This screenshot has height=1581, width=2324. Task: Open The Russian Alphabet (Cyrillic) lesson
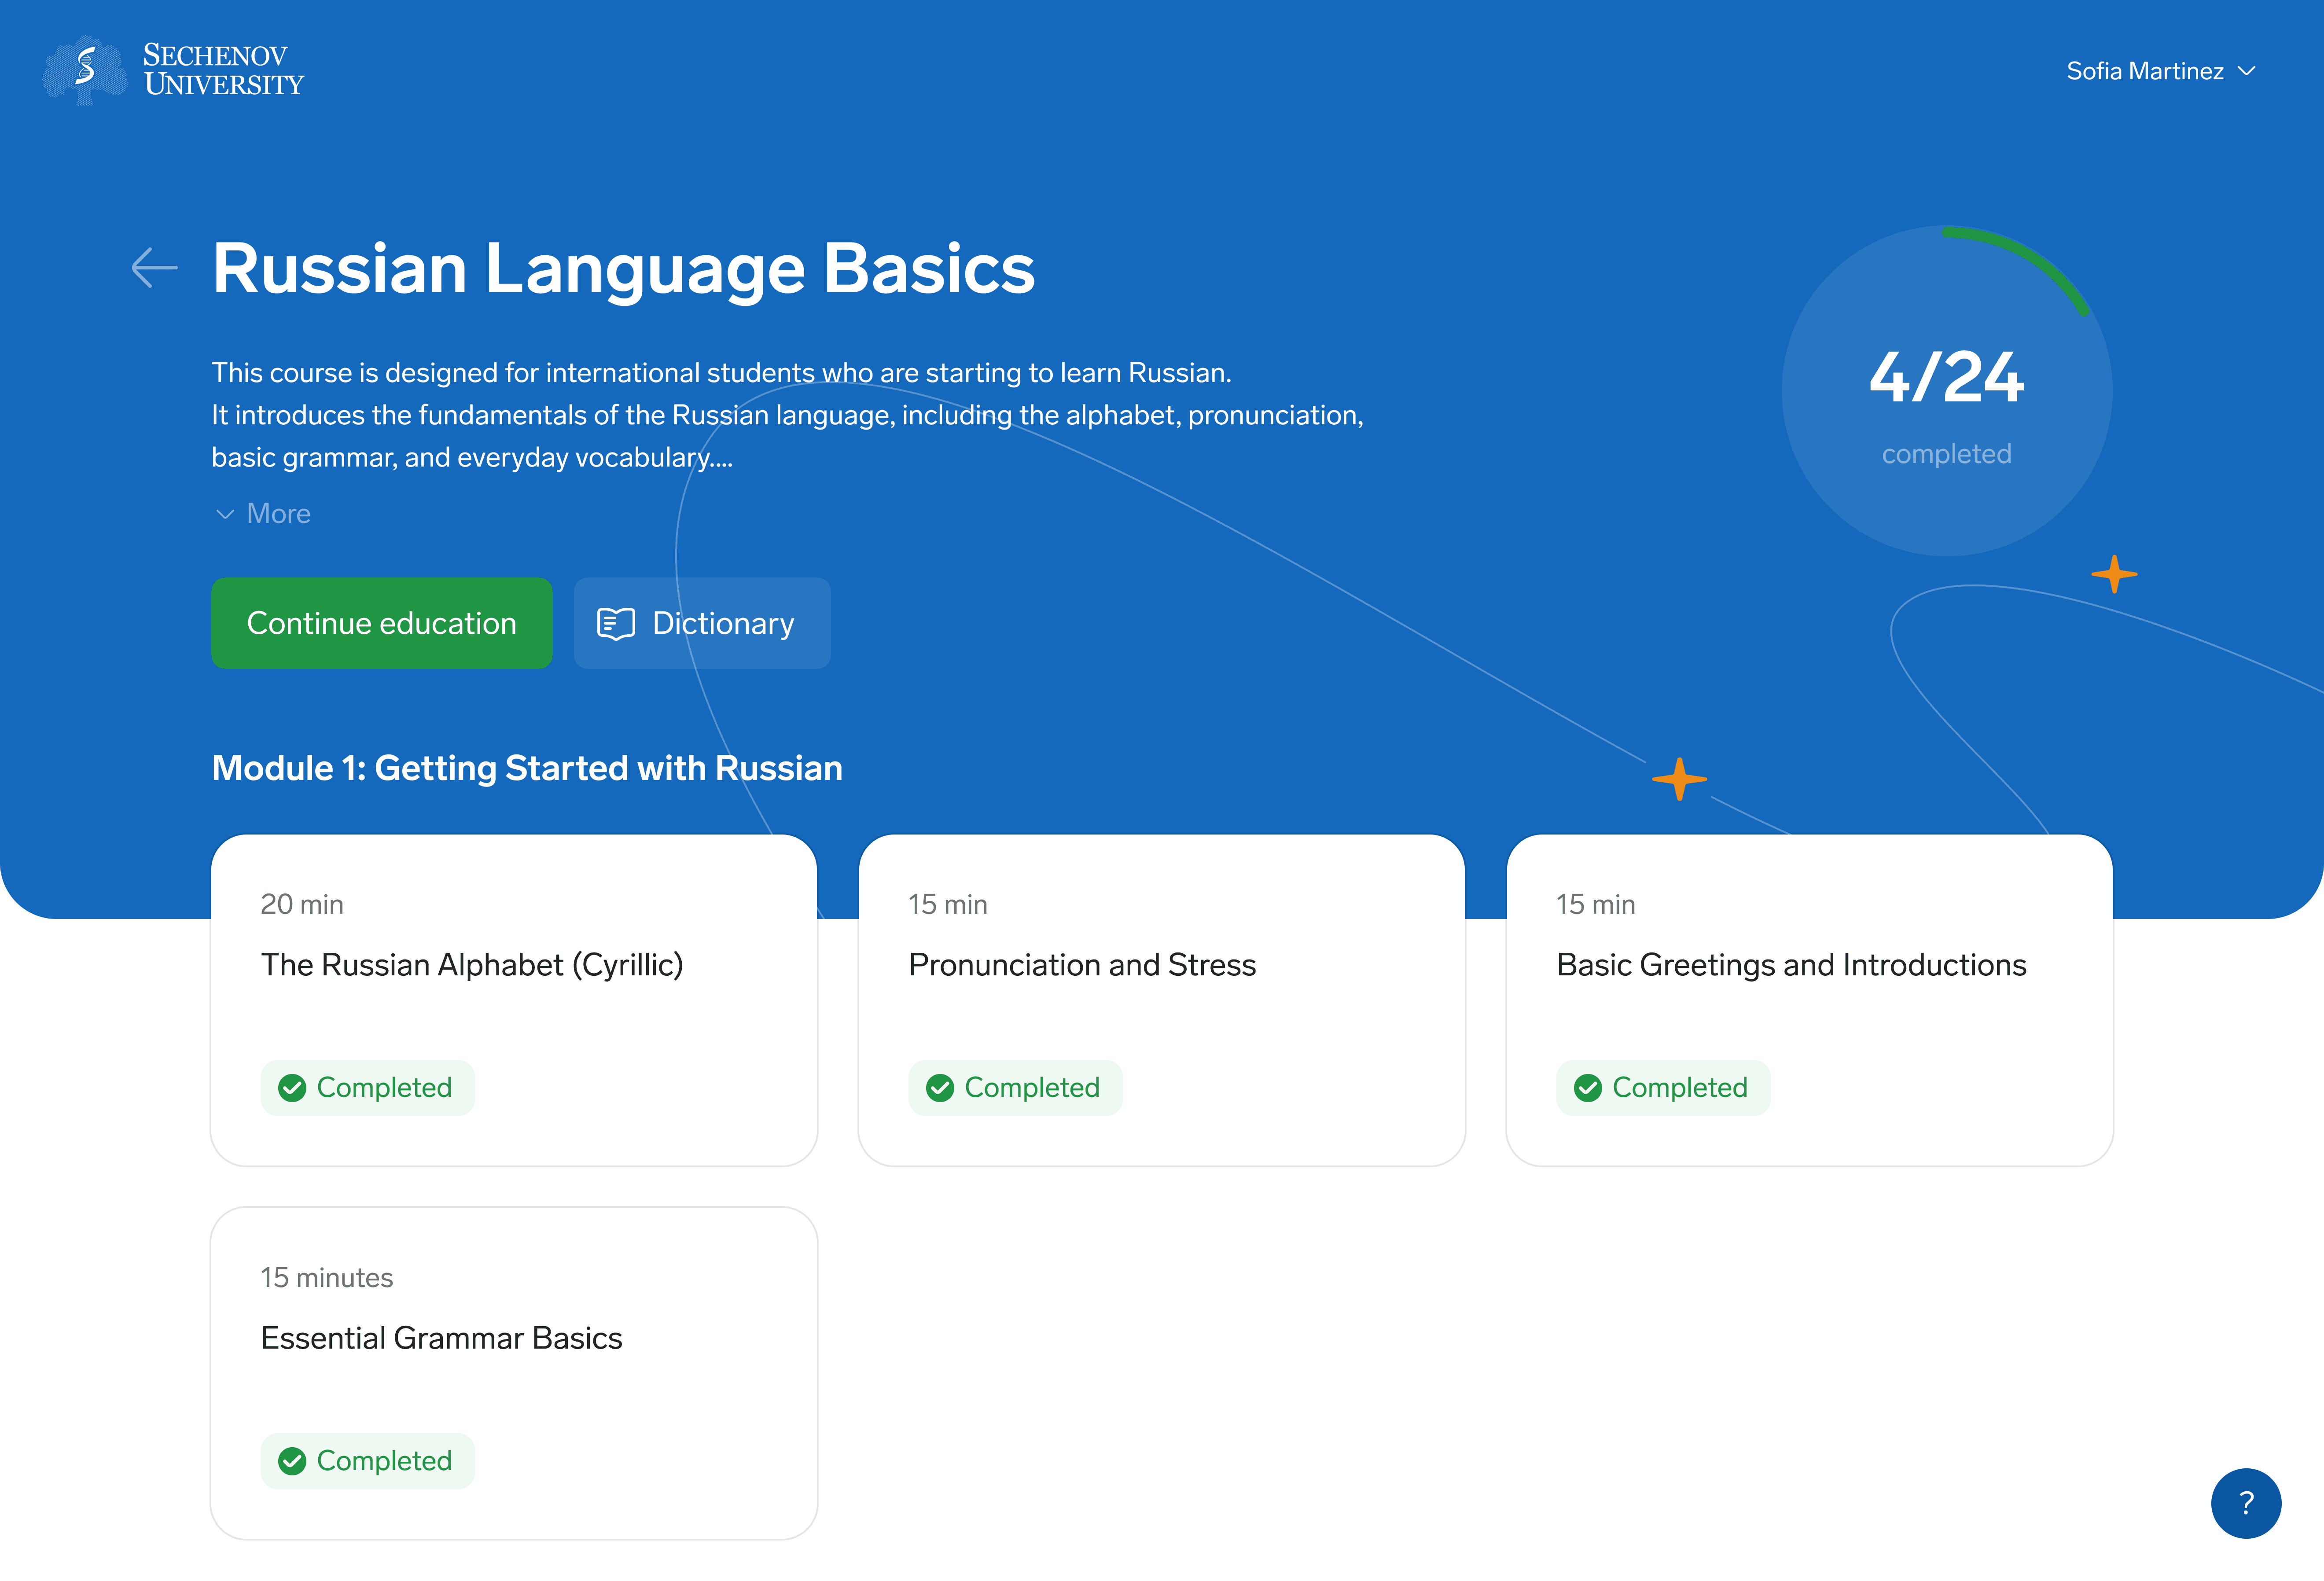click(472, 965)
